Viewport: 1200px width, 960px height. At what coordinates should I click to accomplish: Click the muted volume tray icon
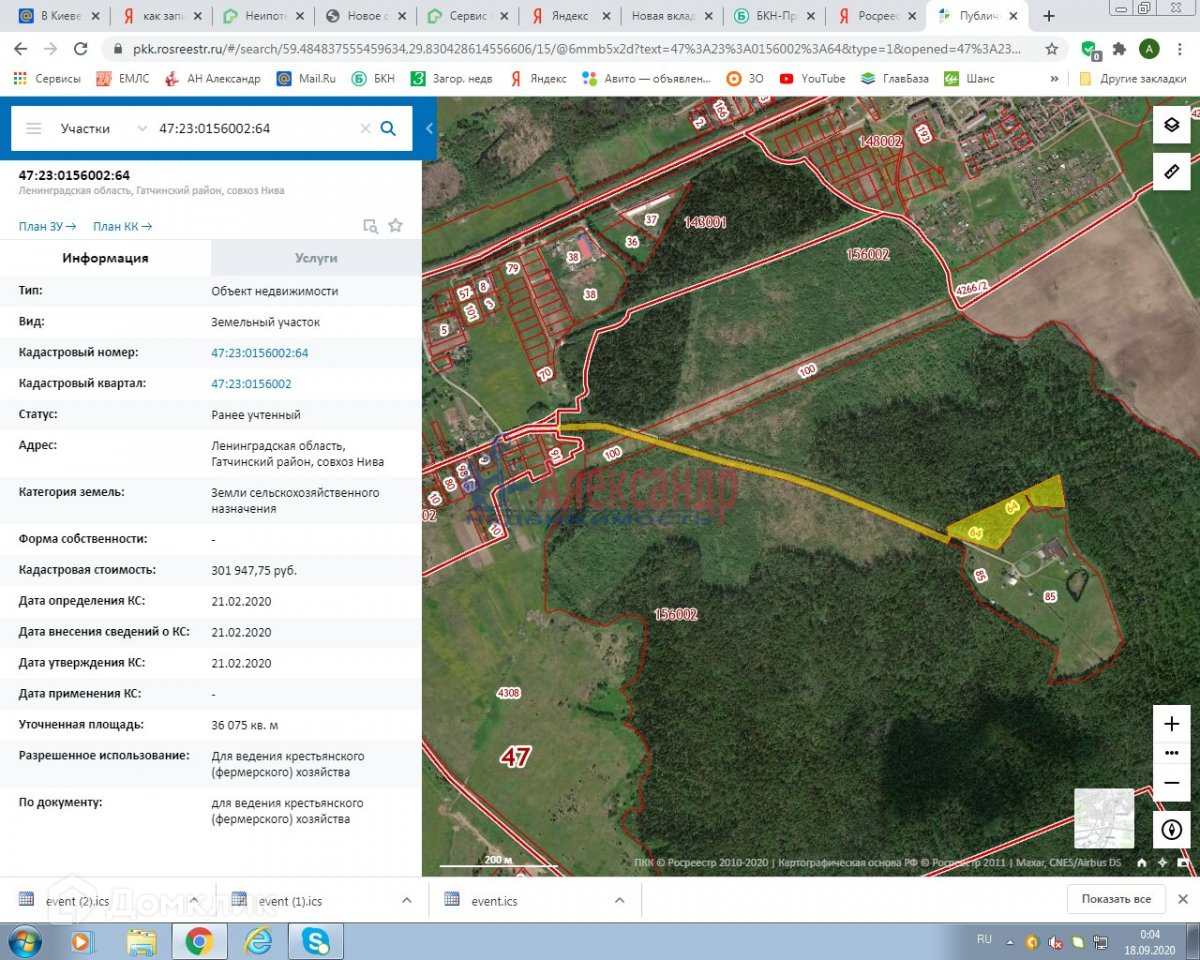click(1056, 942)
